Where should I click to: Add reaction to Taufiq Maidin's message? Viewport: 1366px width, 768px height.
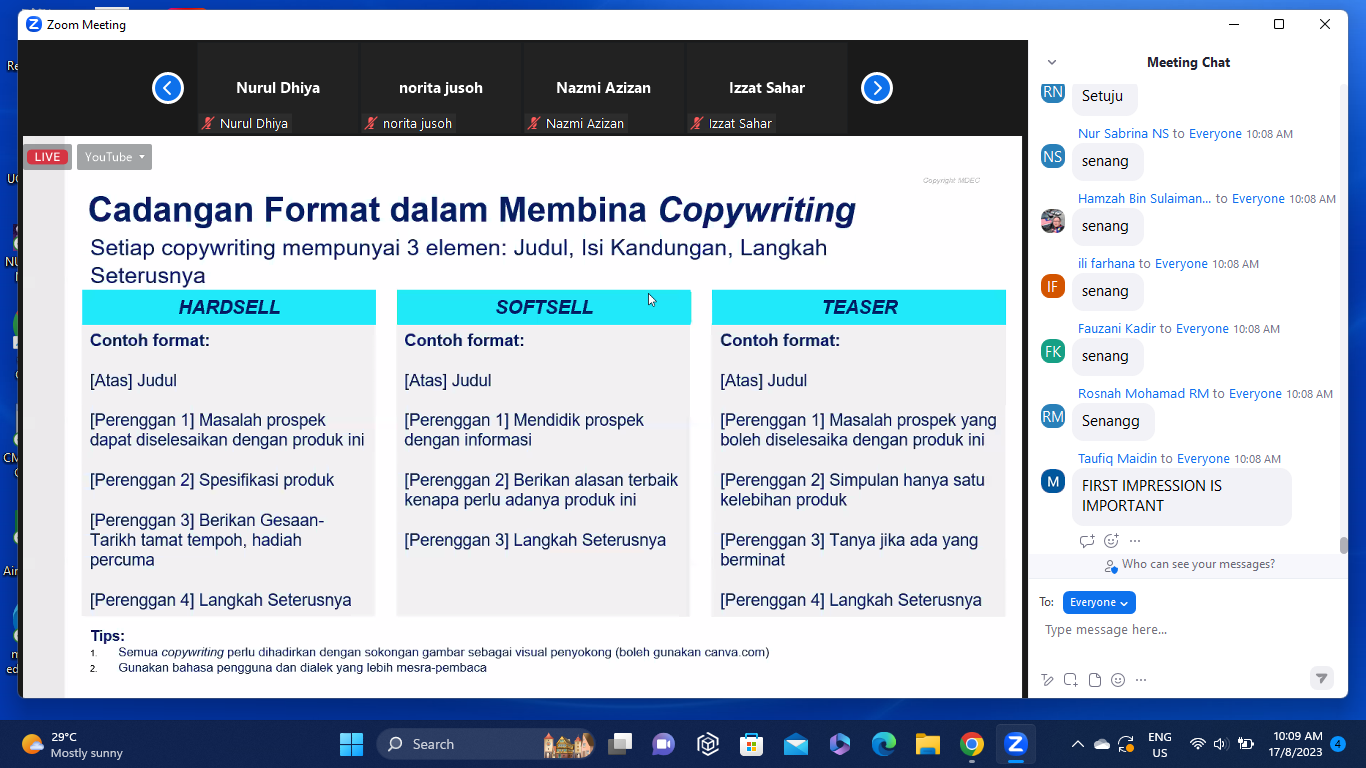click(x=1111, y=541)
